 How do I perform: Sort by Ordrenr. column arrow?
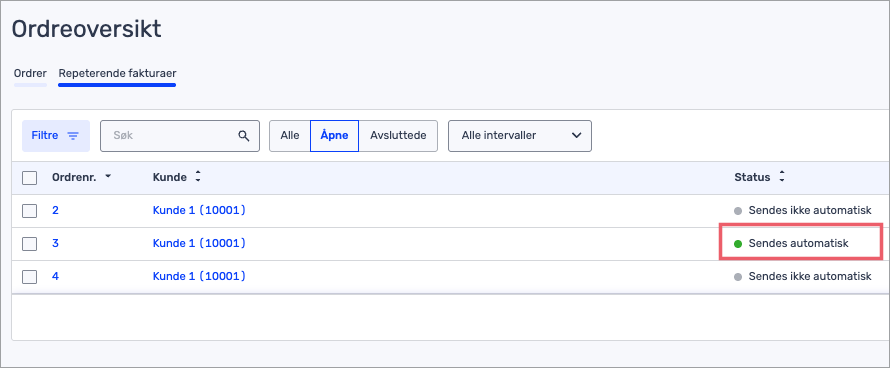coord(108,177)
